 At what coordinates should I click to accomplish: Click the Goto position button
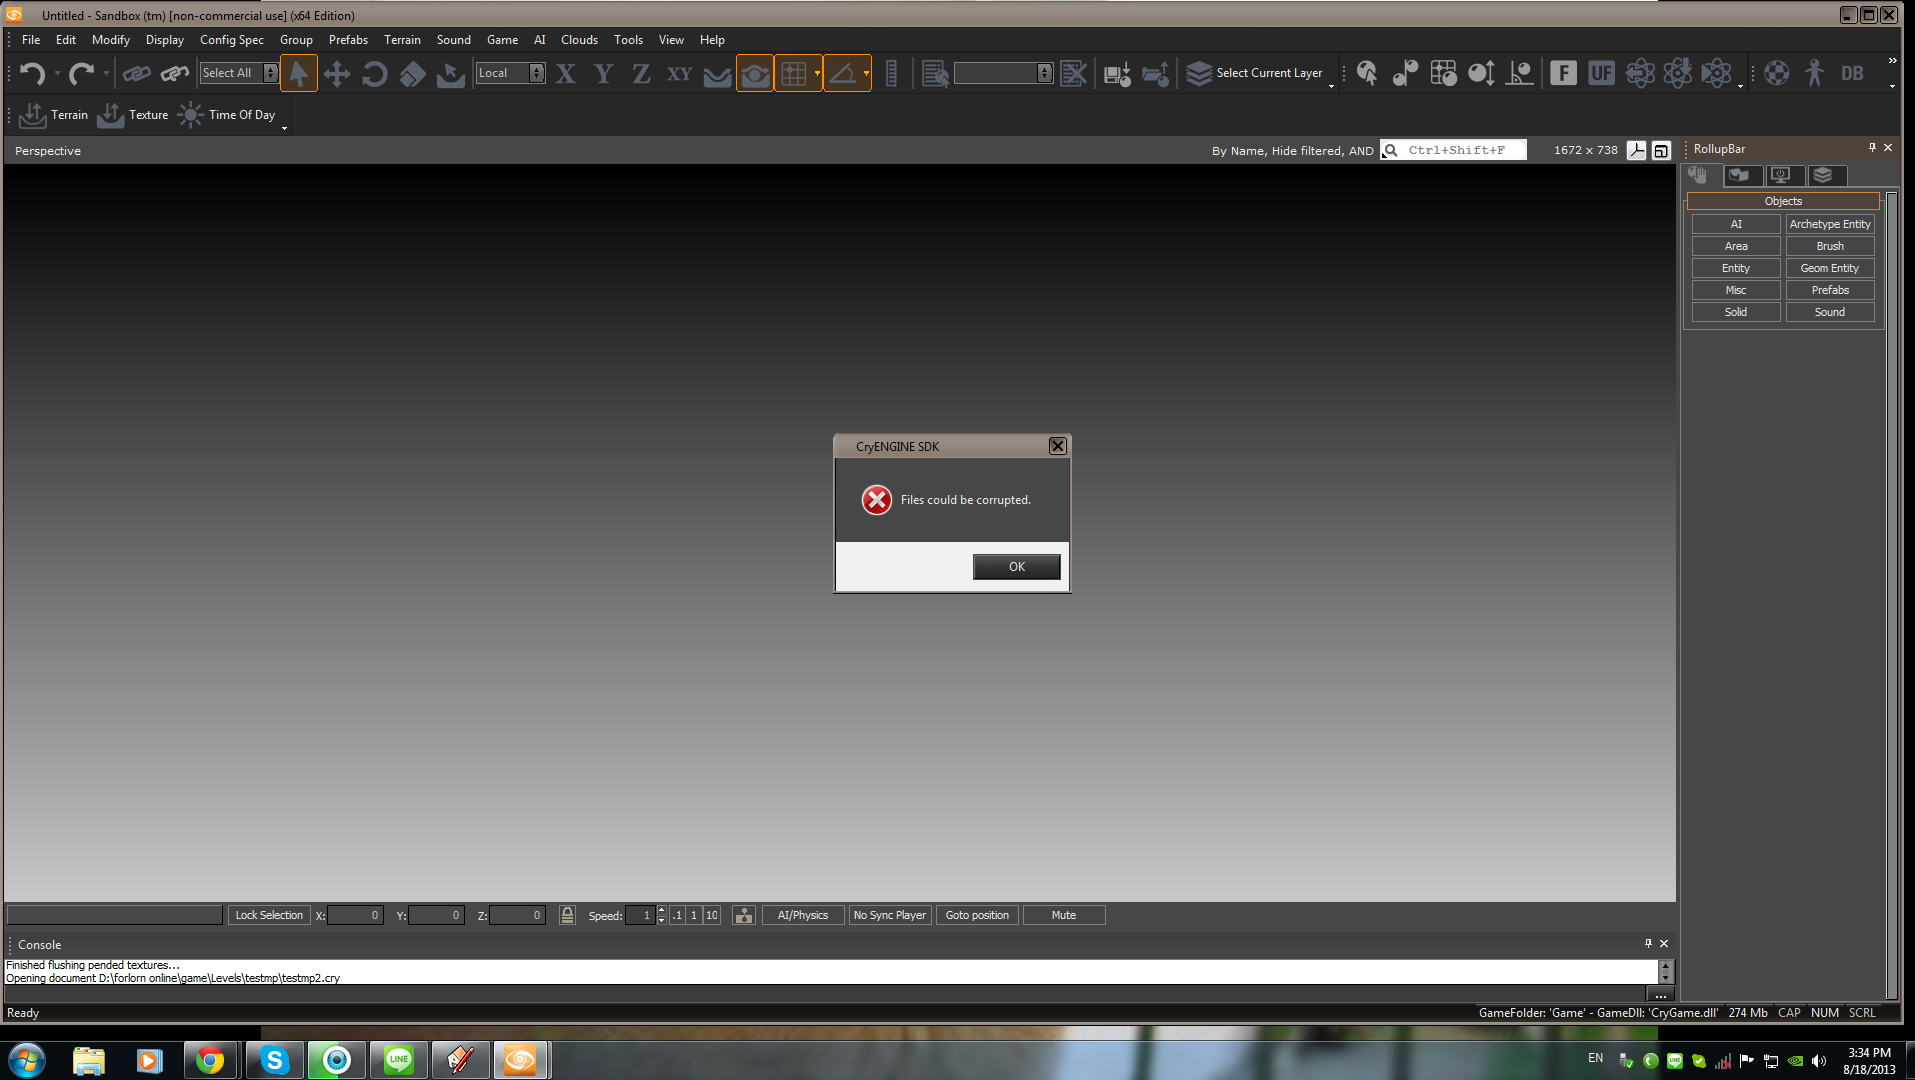977,915
